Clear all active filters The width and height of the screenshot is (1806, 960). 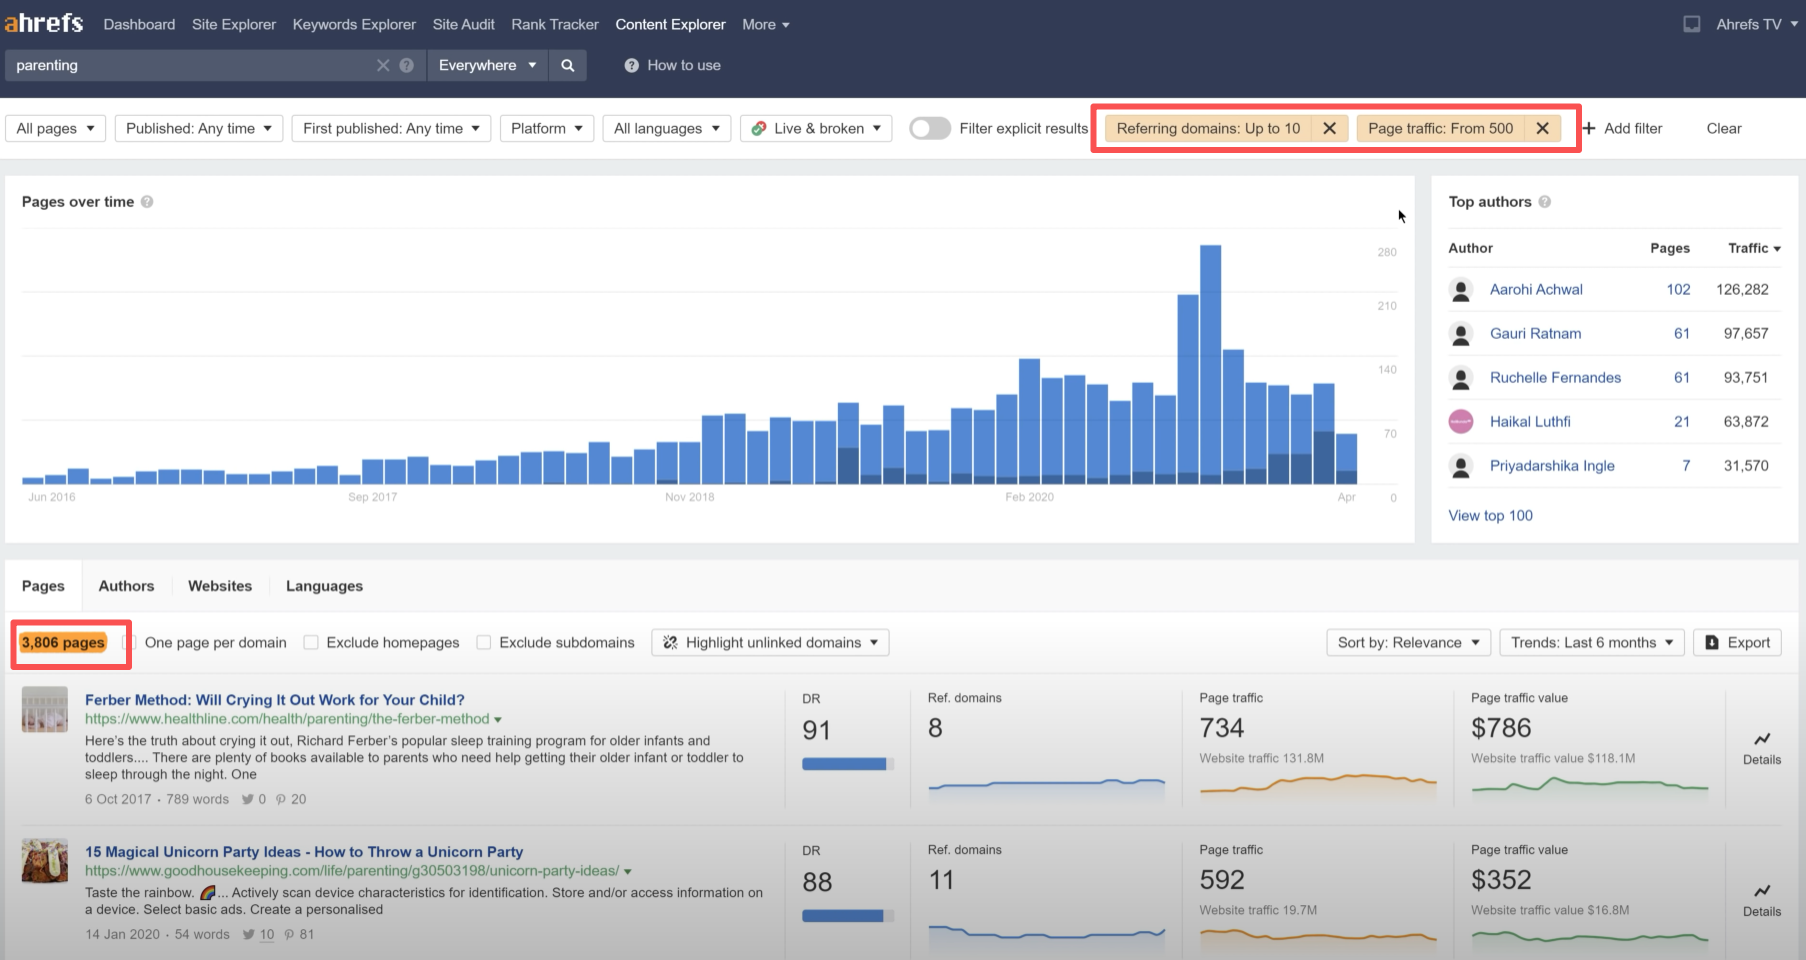coord(1723,128)
